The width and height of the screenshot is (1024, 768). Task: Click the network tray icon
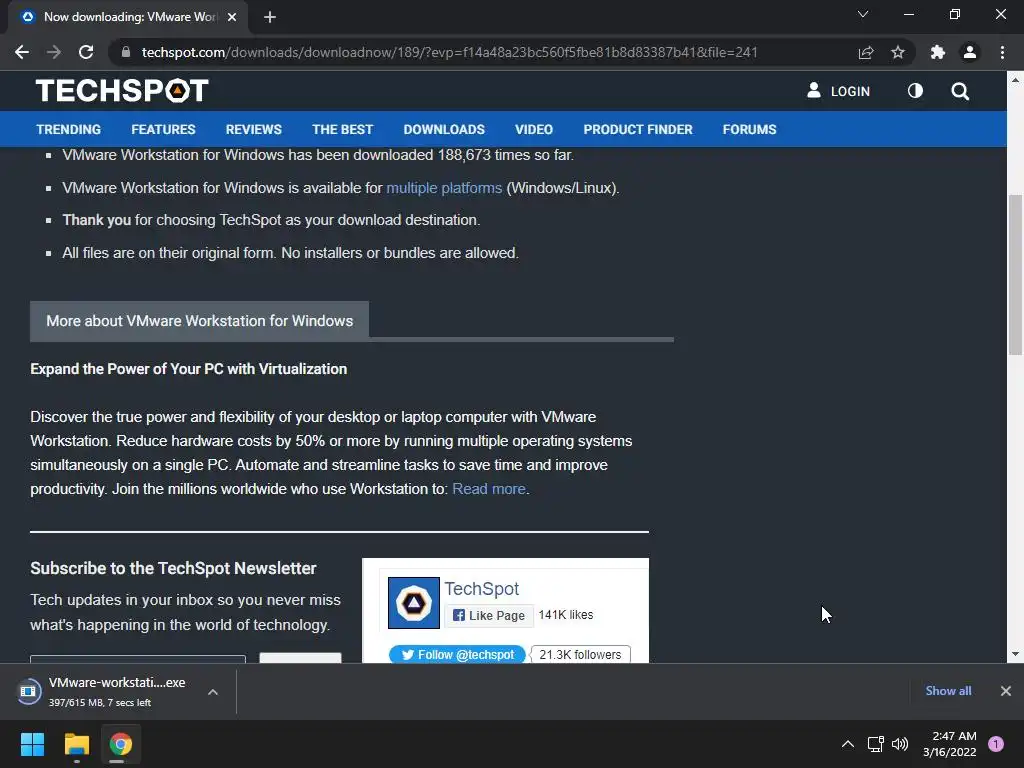point(875,744)
